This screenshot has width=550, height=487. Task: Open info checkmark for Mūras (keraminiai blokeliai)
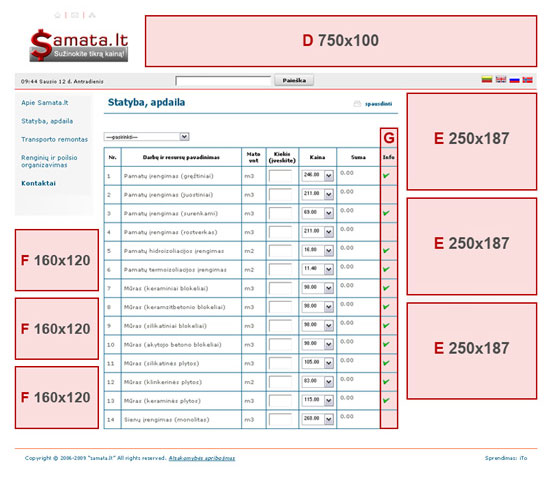tap(386, 288)
